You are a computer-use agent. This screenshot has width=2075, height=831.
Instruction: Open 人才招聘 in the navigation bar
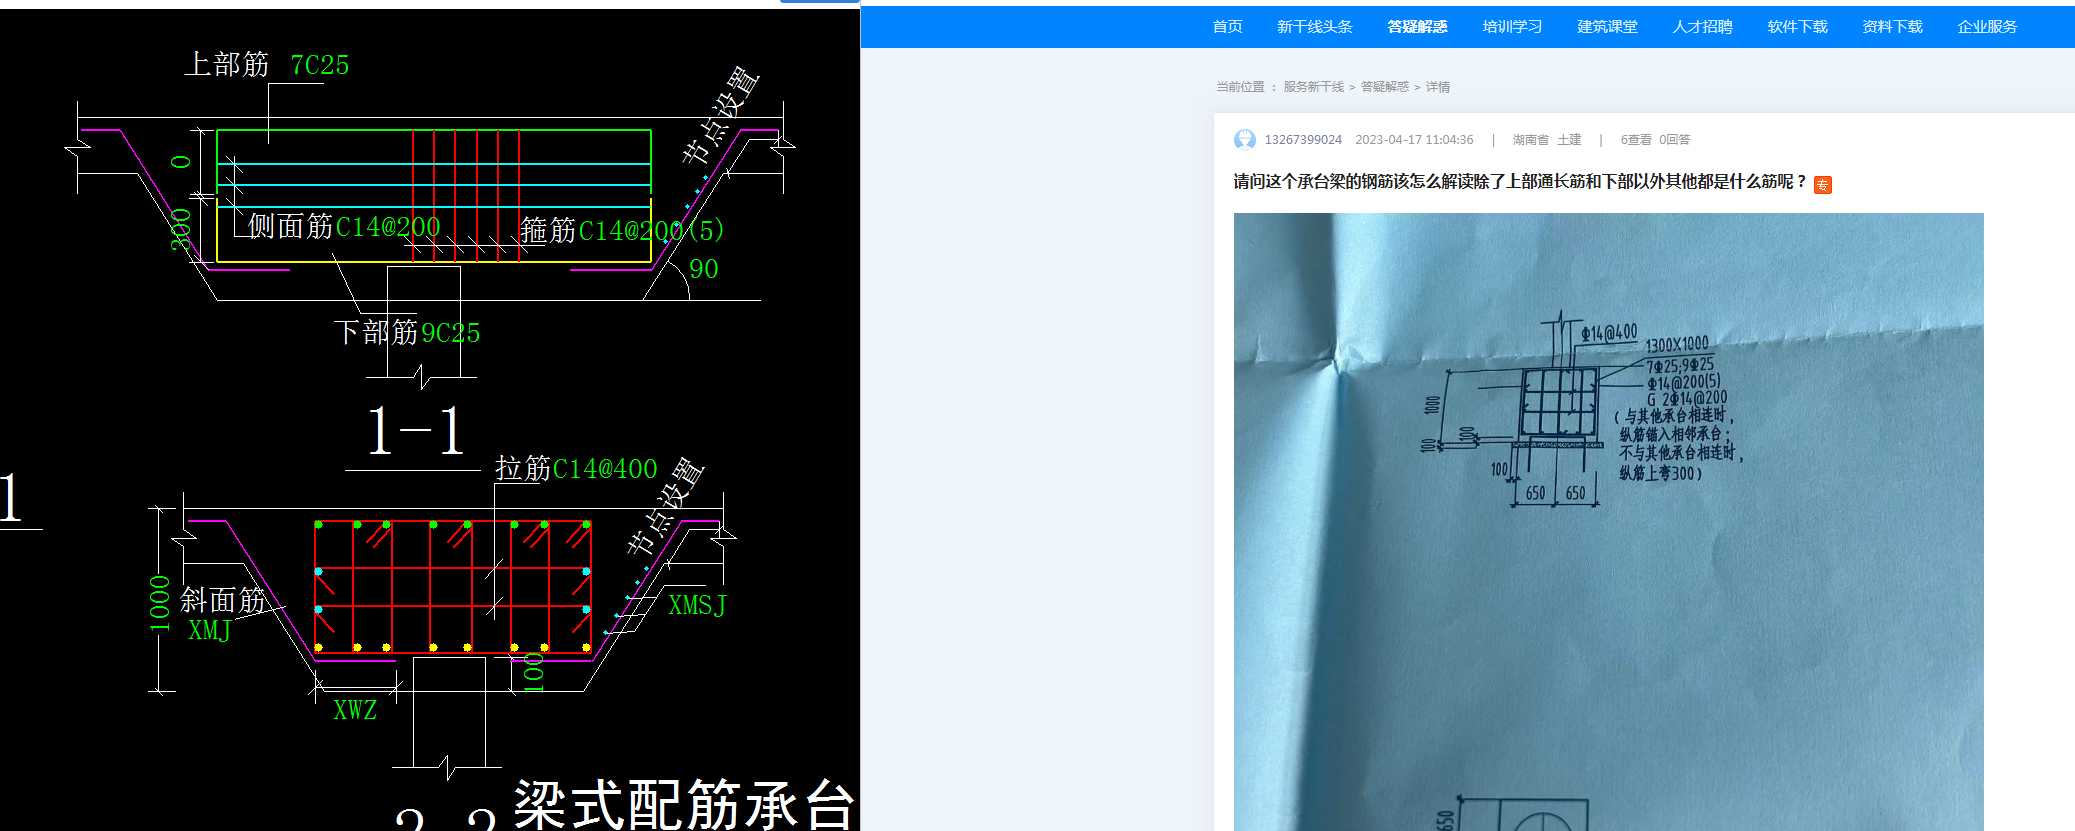(1702, 27)
